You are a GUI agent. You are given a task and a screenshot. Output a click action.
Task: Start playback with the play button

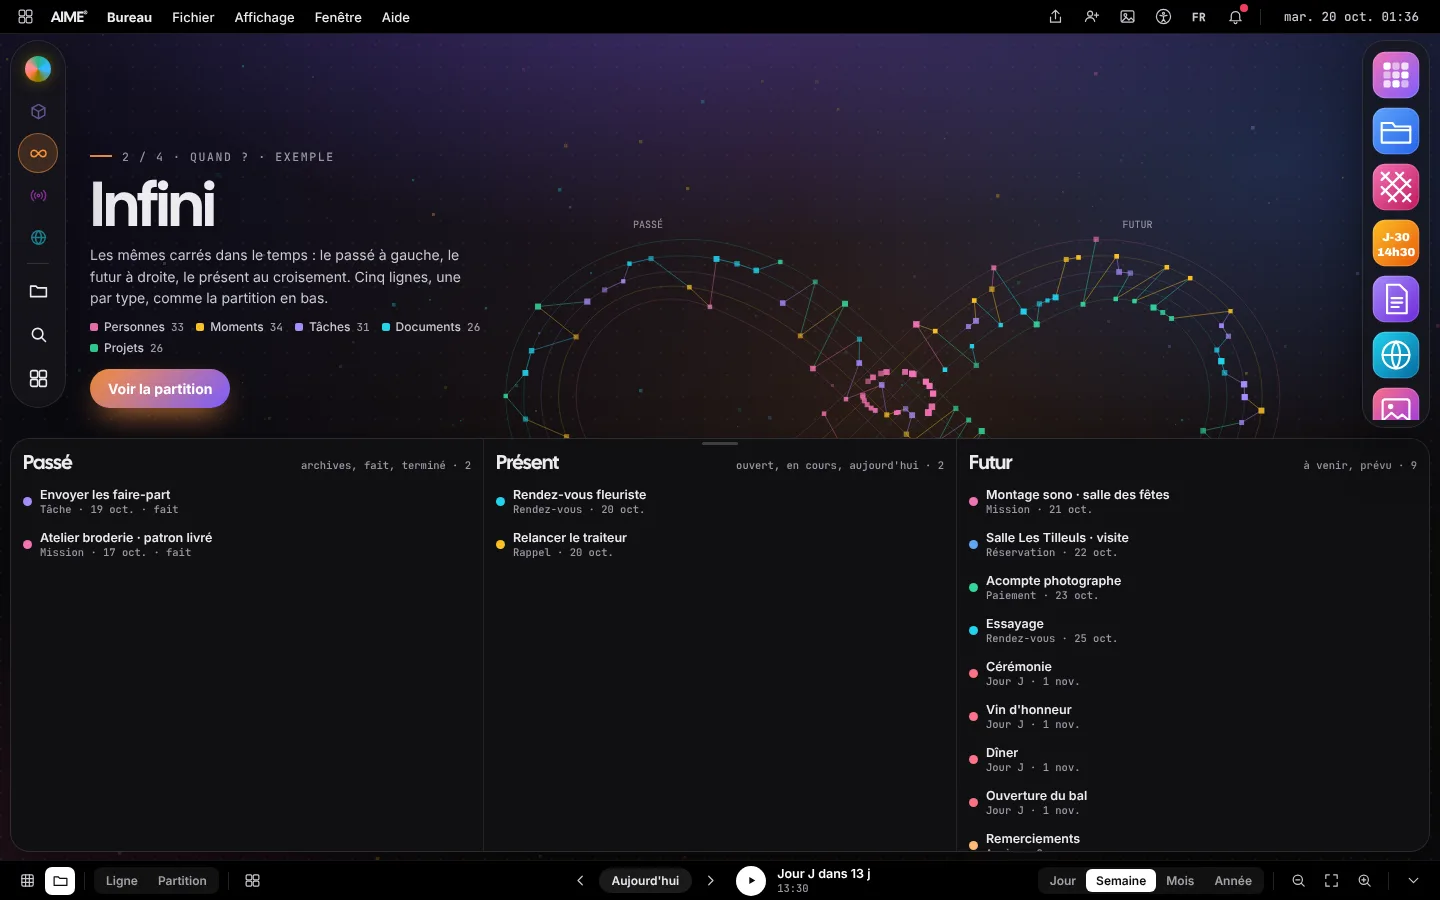(x=751, y=881)
